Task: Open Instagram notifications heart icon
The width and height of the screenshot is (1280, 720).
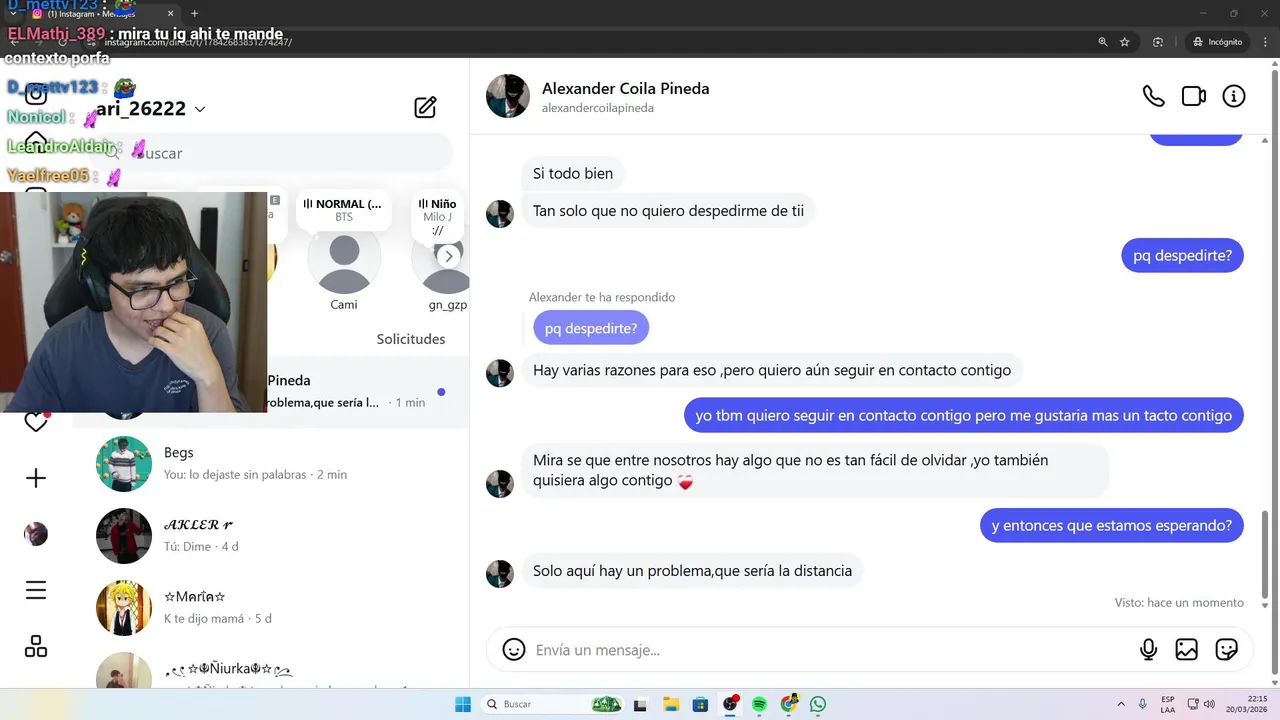Action: click(36, 422)
